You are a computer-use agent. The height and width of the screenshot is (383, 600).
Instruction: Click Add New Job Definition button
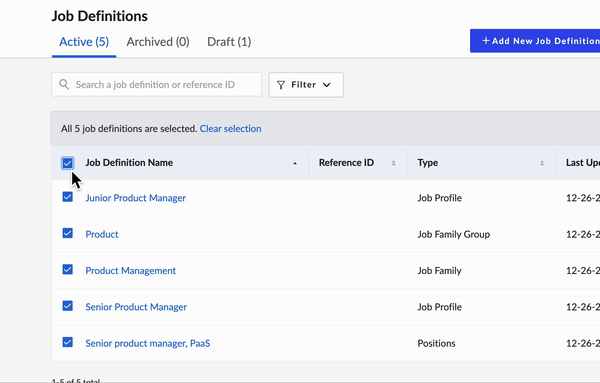point(535,41)
